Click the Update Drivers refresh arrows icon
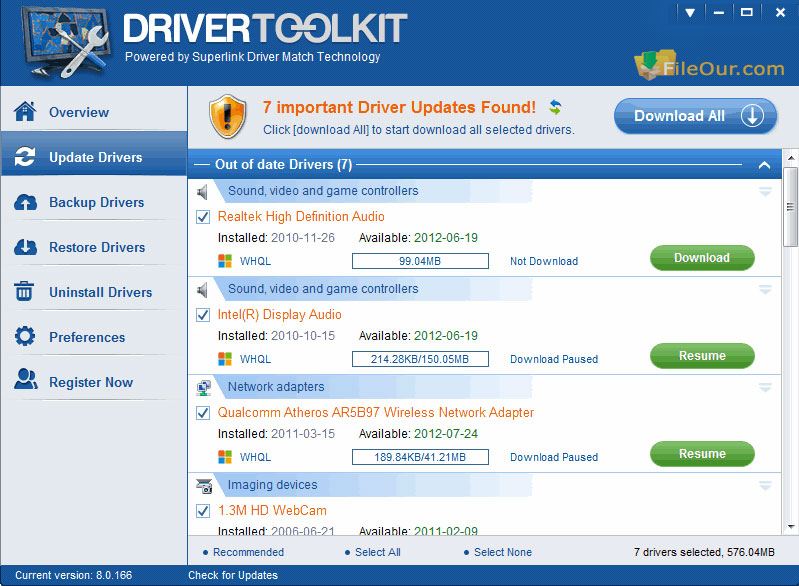Viewport: 799px width, 586px height. click(25, 156)
